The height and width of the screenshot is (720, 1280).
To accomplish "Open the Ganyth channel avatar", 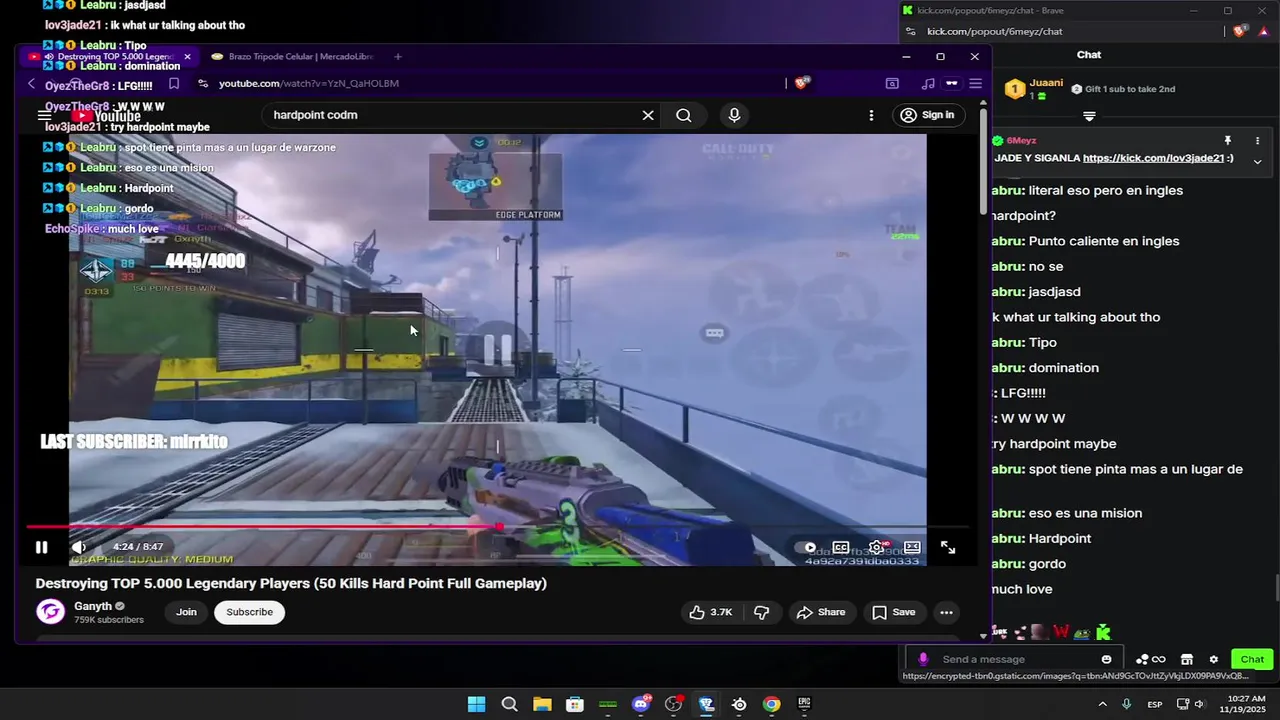I will pos(50,612).
